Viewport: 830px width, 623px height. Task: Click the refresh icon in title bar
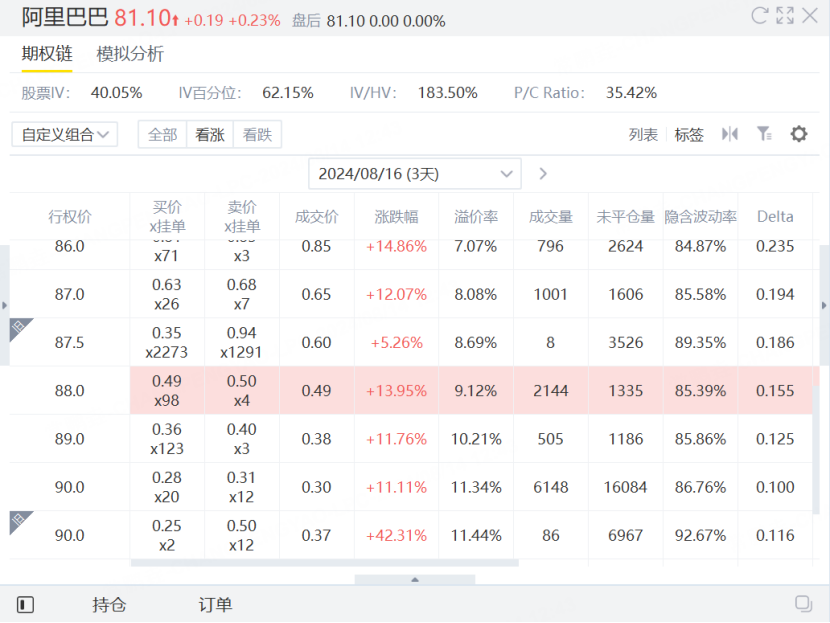click(759, 15)
